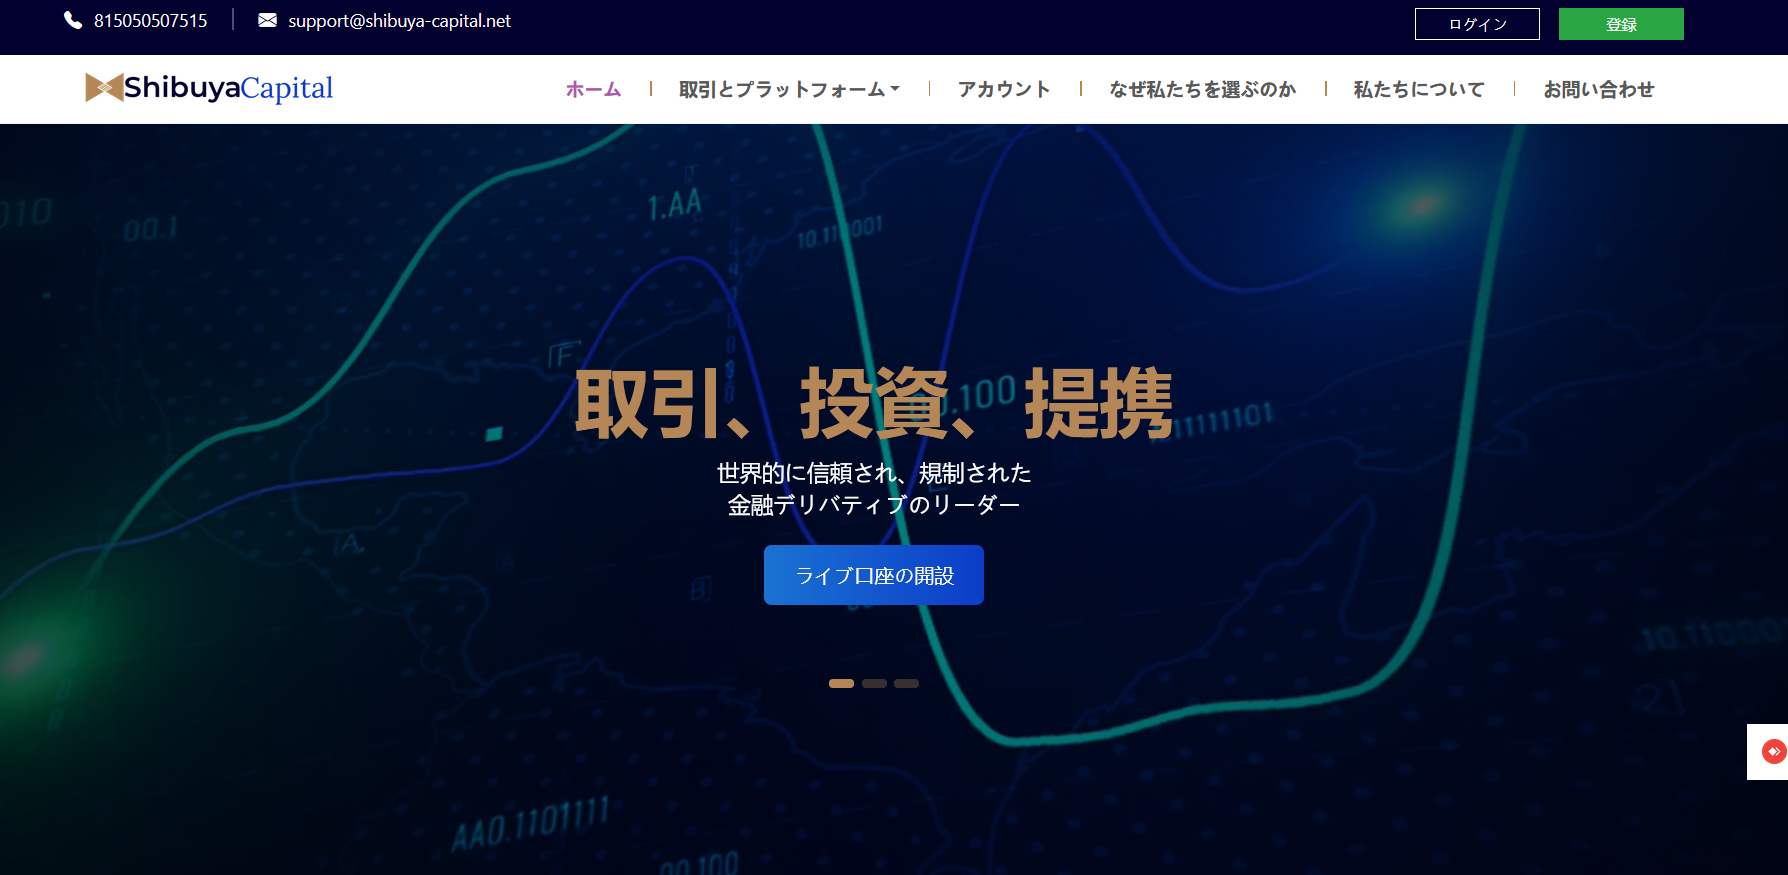This screenshot has height=875, width=1788.
Task: Open なぜ私たちを選ぶのか menu item
Action: [x=1202, y=89]
